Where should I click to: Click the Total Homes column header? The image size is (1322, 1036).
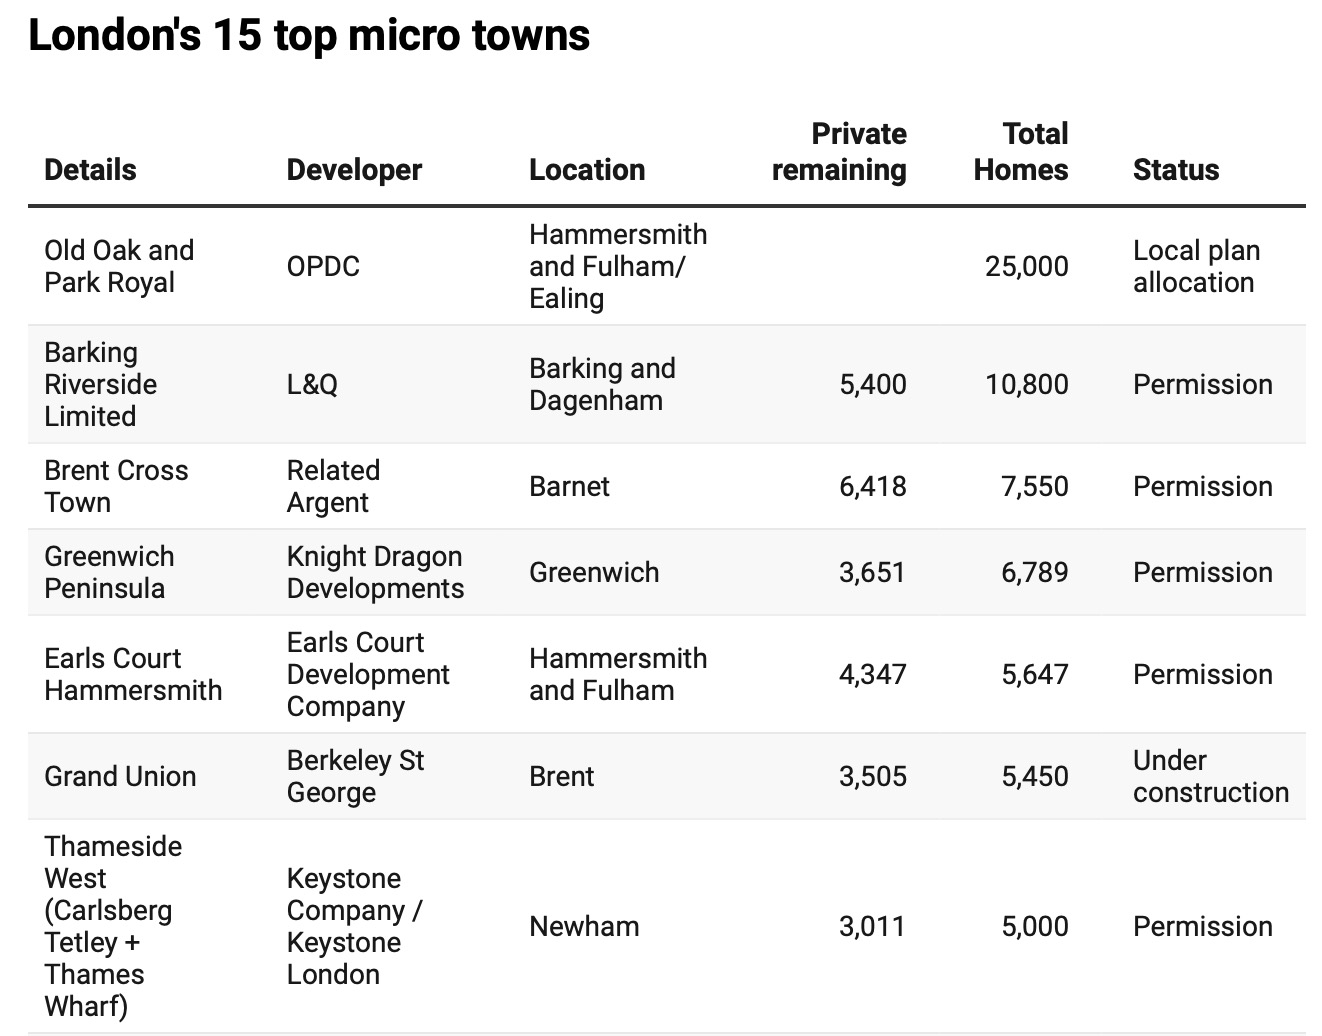pos(1021,152)
